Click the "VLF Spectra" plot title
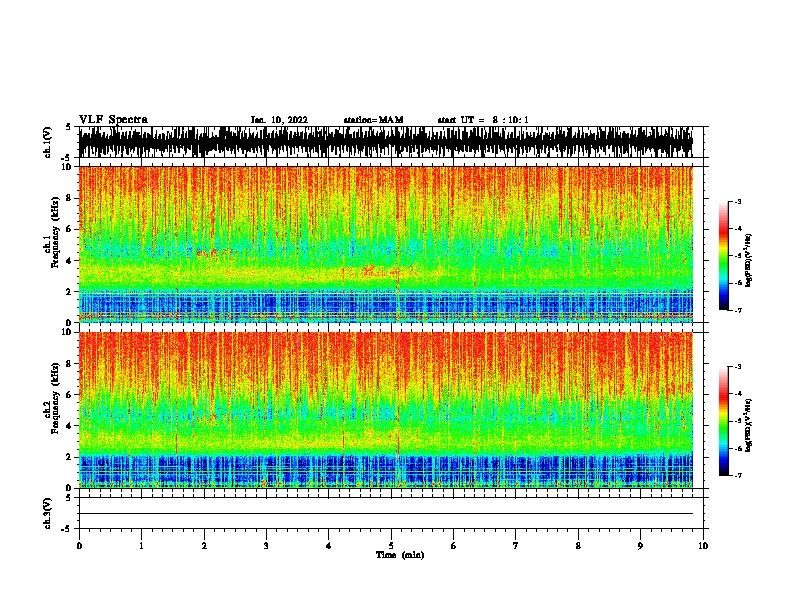Viewport: 792px width, 612px height. coord(113,120)
